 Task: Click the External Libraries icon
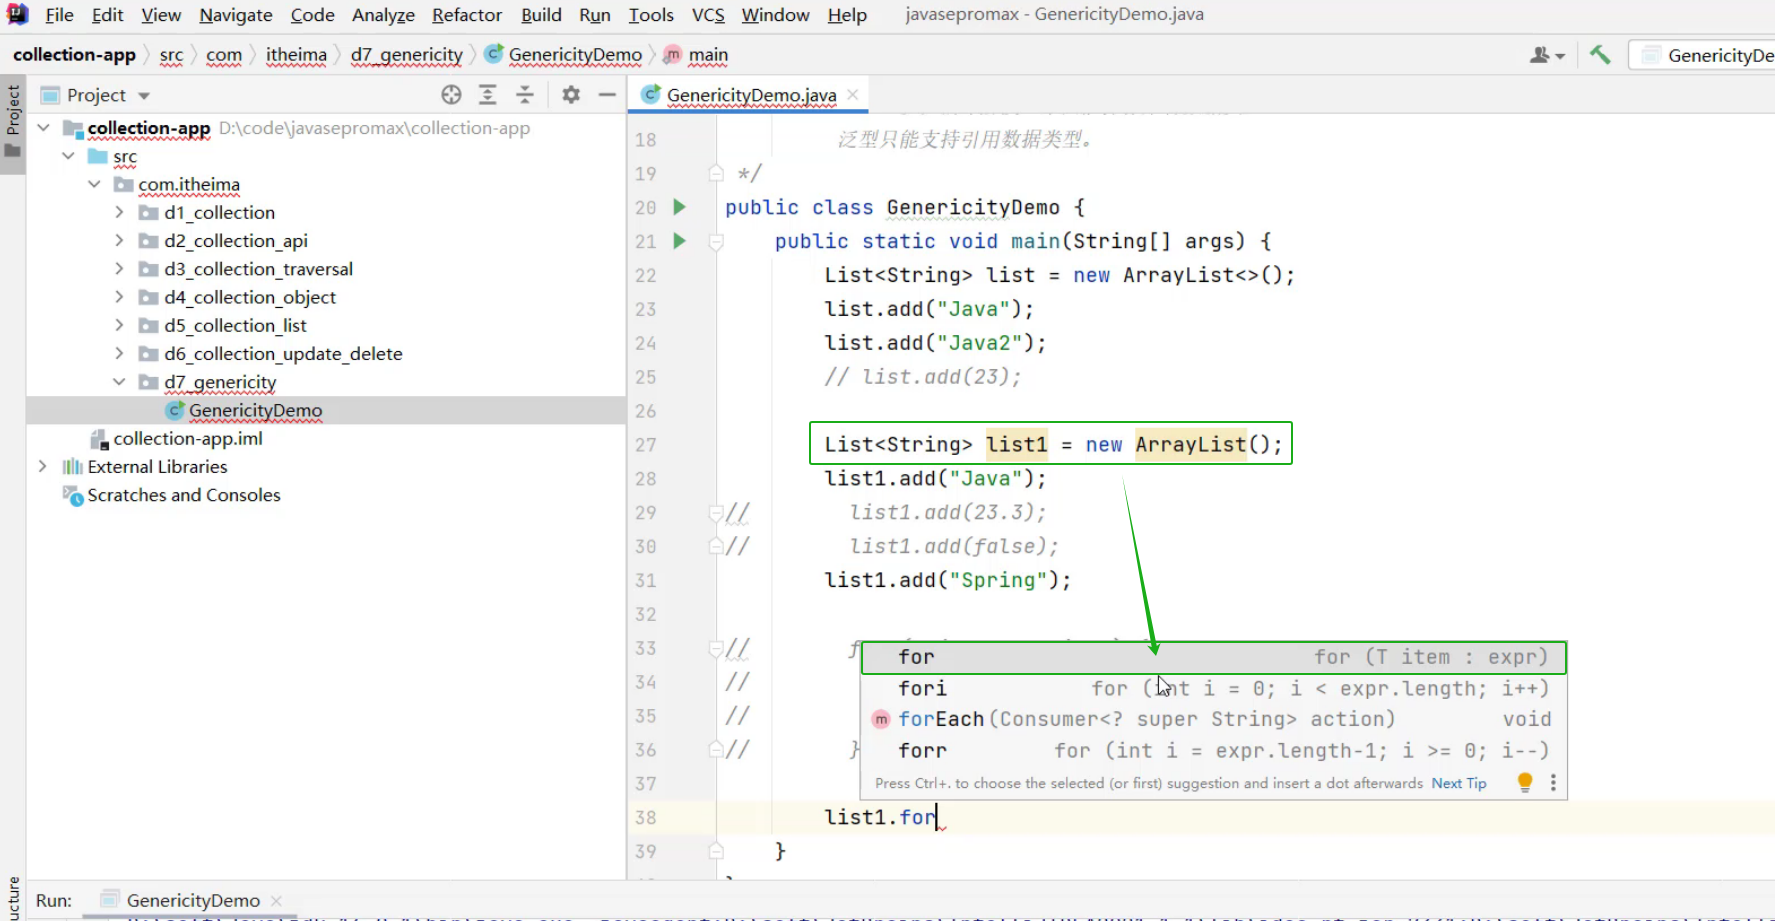click(x=72, y=467)
